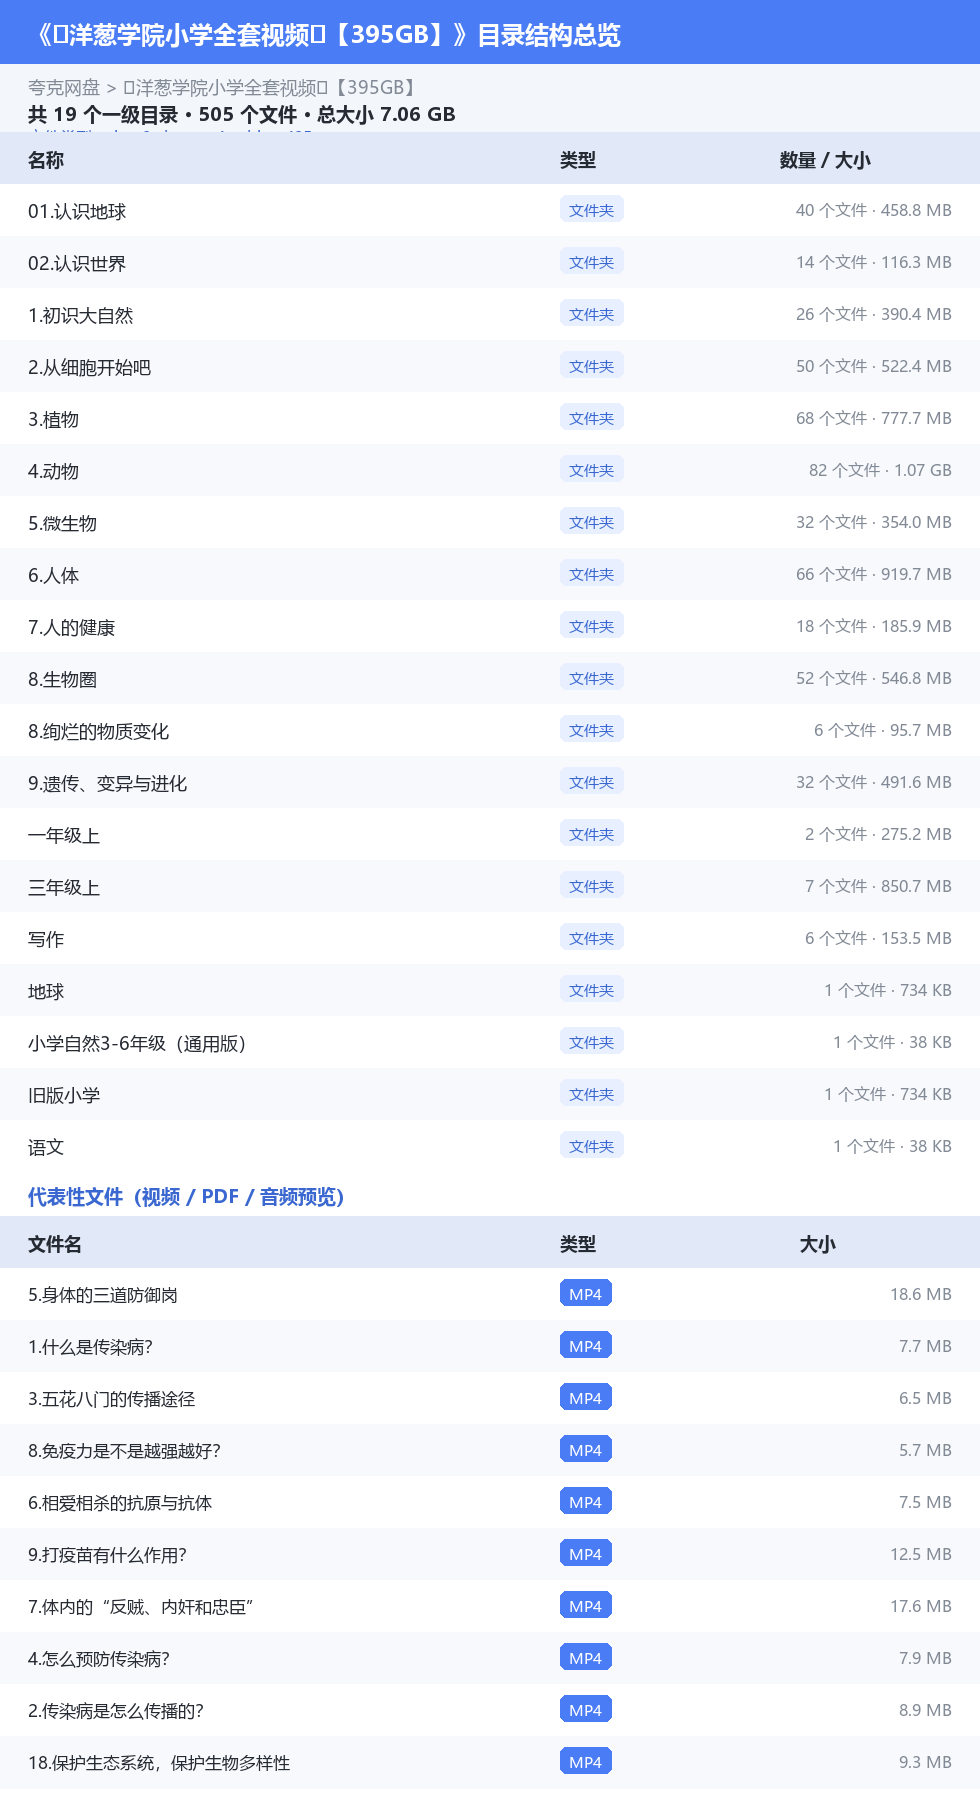Image resolution: width=980 pixels, height=1820 pixels.
Task: Click the MP4 badge for 9.打疫苗有什么作用?
Action: point(586,1554)
